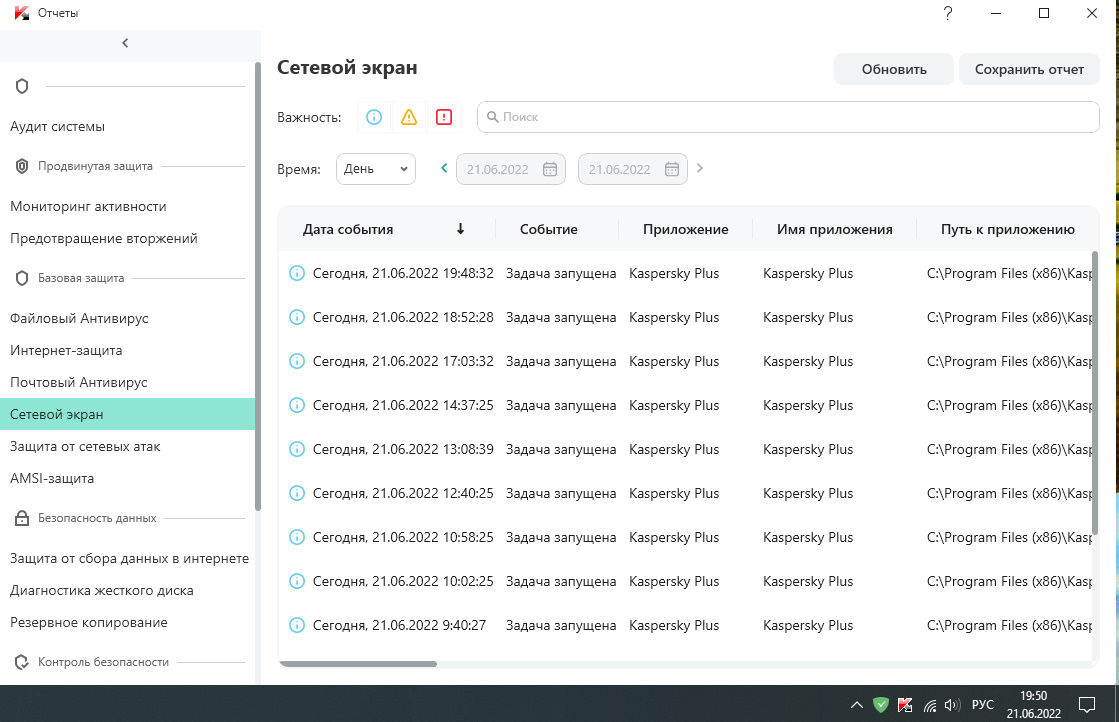Open Предотвращение вторжений report
This screenshot has width=1119, height=722.
103,238
